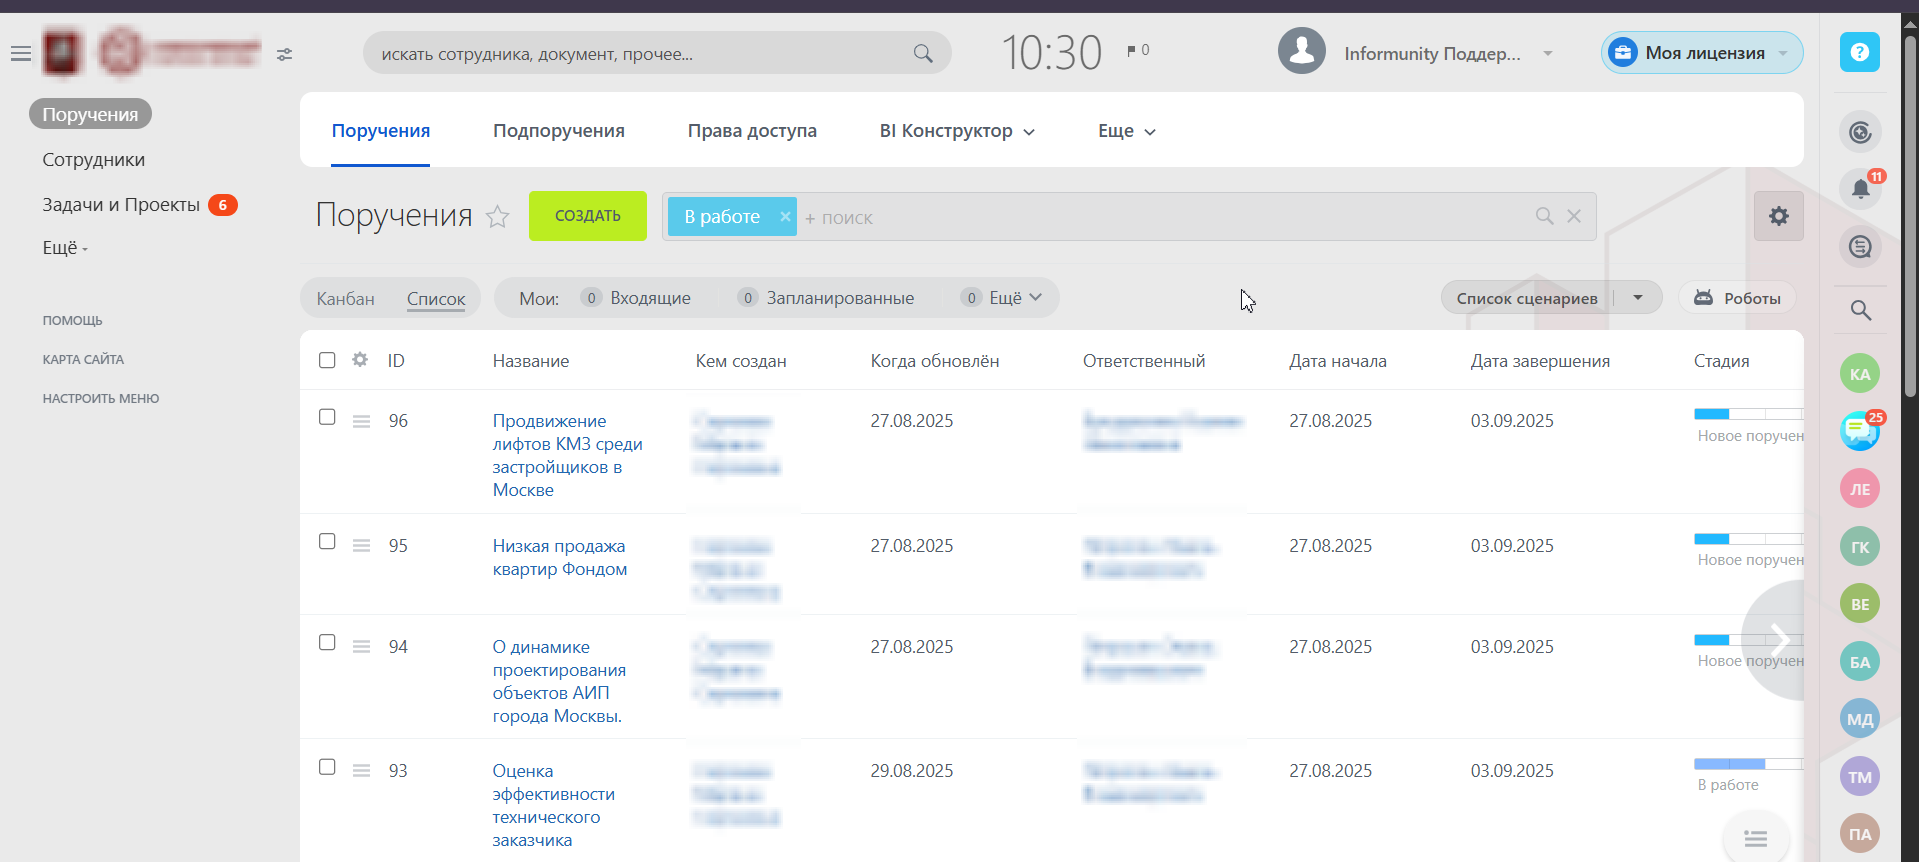Open the hamburger main menu
This screenshot has height=862, width=1919.
[21, 54]
